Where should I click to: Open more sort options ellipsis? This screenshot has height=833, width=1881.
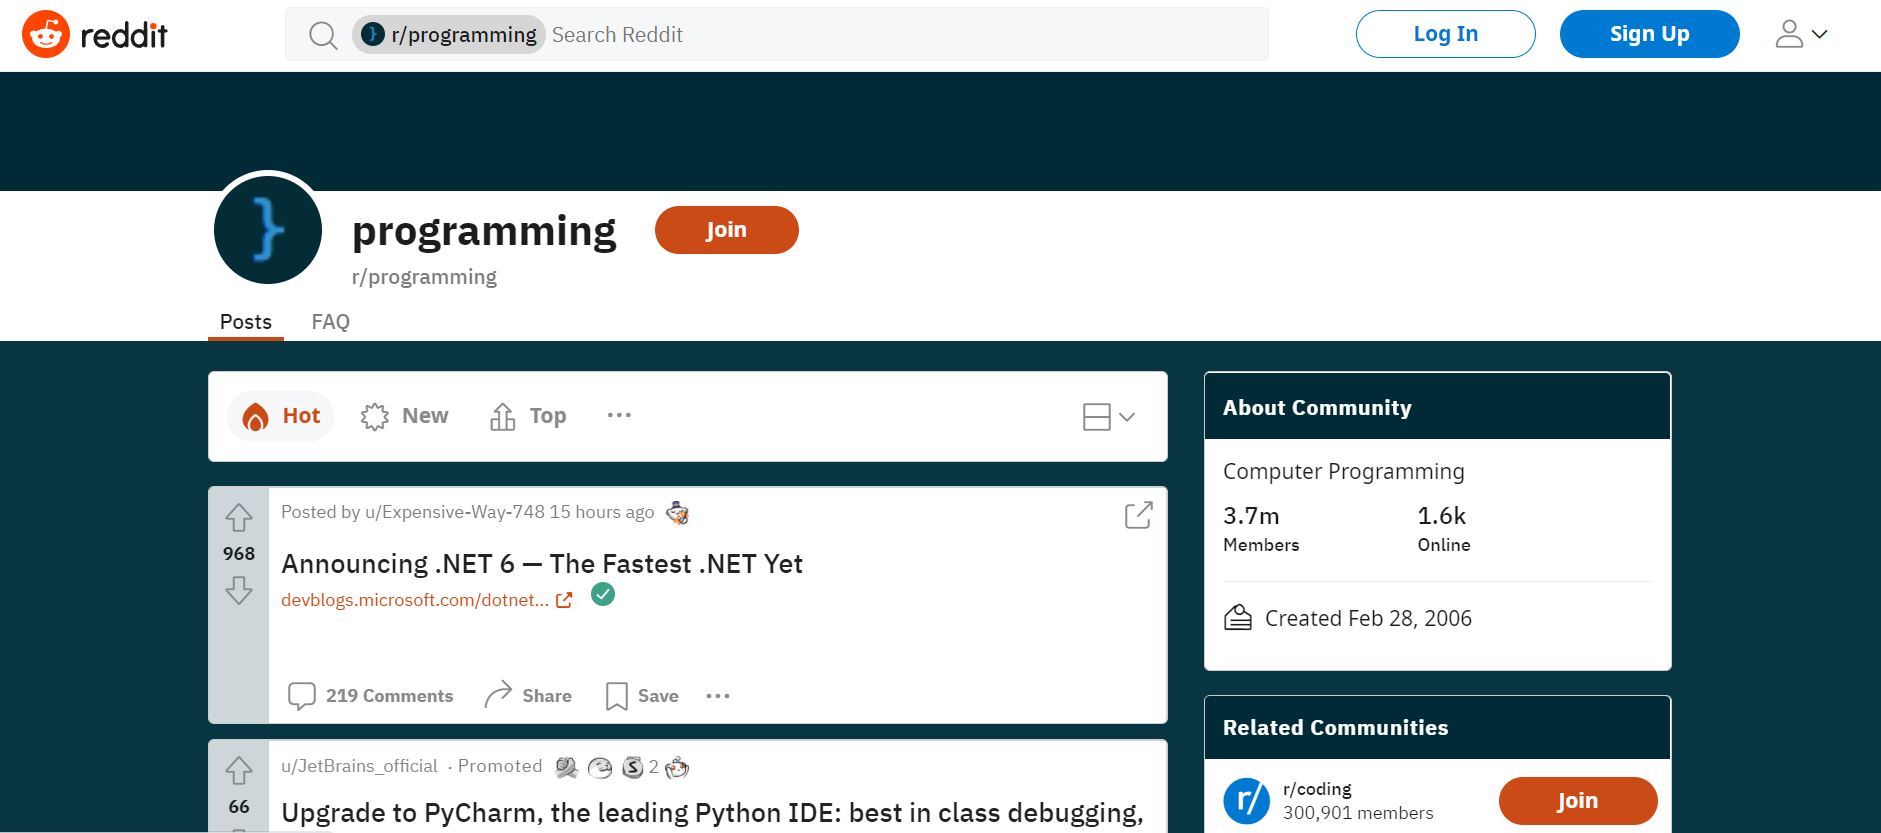pos(619,415)
